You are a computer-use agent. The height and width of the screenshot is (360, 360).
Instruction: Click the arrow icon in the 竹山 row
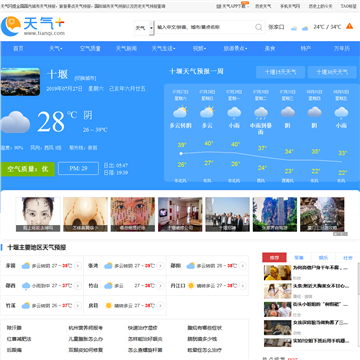160,286
